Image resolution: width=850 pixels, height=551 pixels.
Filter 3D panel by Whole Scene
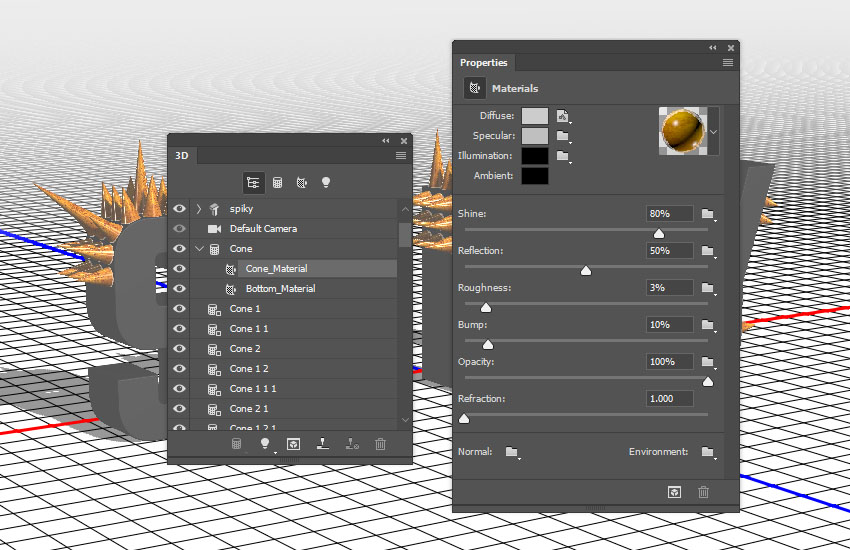click(253, 183)
